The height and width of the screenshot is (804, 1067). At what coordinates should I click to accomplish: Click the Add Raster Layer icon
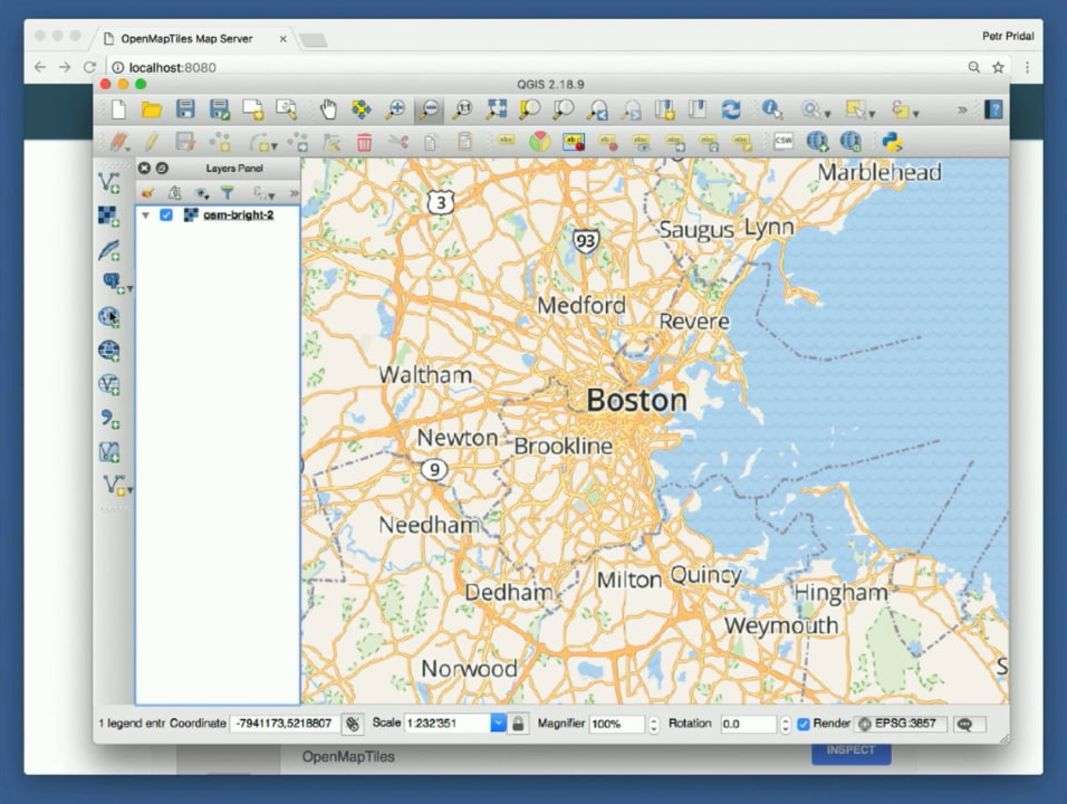click(109, 216)
